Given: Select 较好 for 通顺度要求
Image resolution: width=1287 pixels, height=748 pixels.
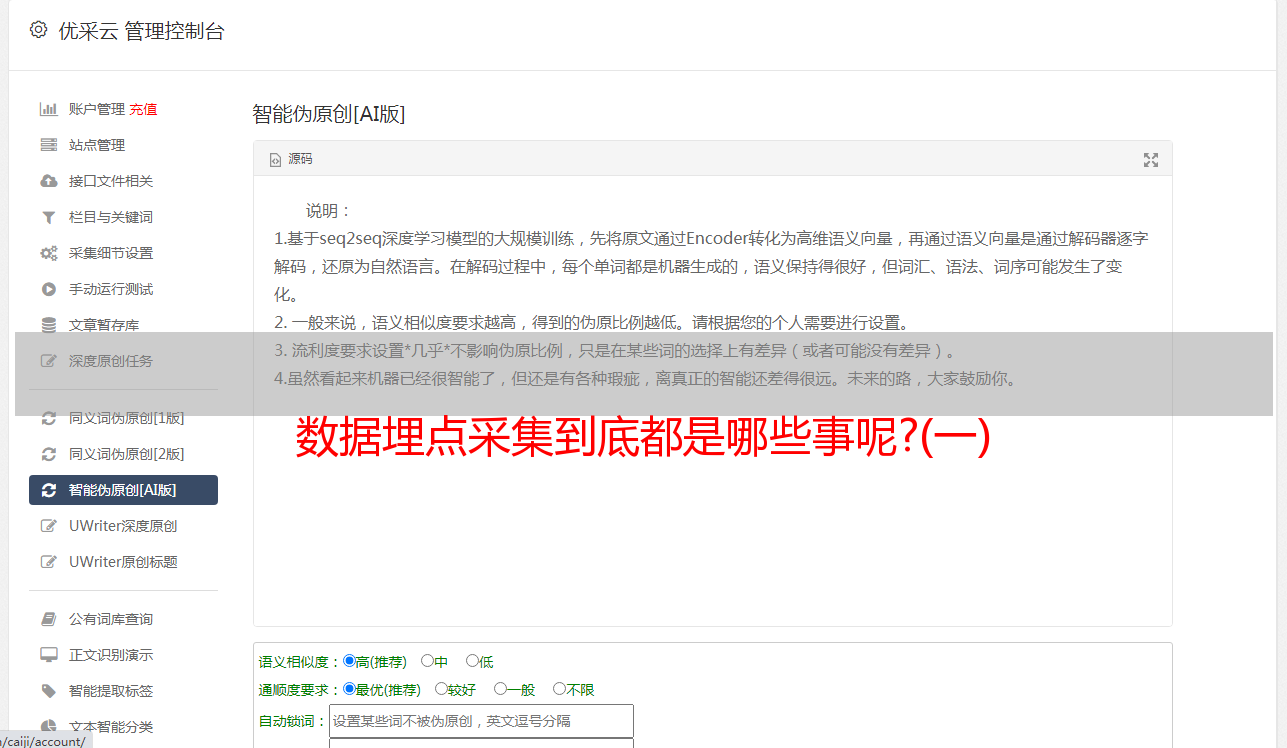Looking at the screenshot, I should [441, 689].
